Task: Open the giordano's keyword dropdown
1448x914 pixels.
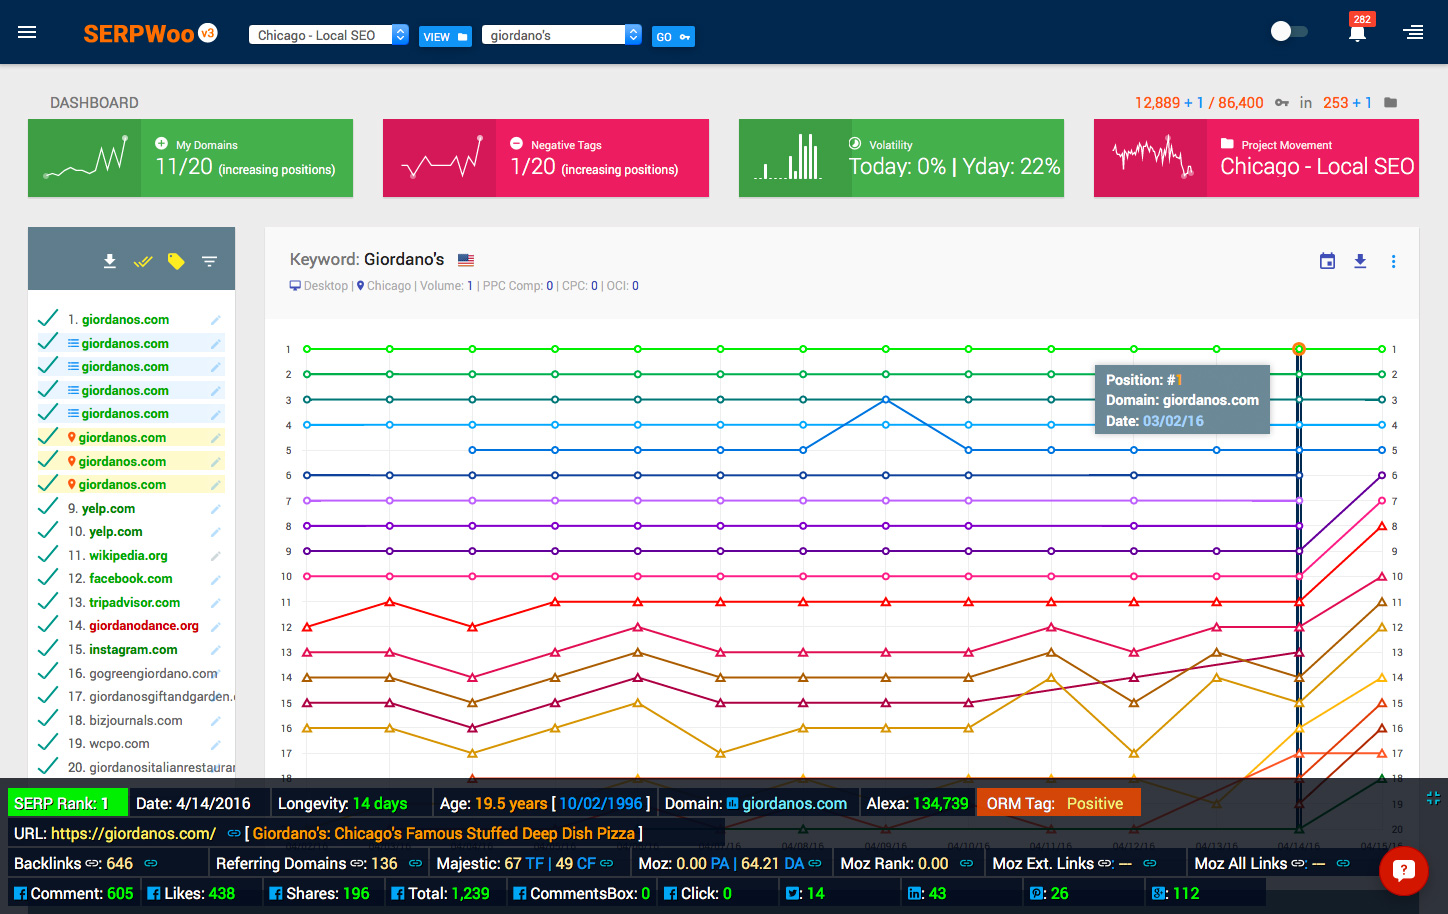Action: [x=633, y=35]
